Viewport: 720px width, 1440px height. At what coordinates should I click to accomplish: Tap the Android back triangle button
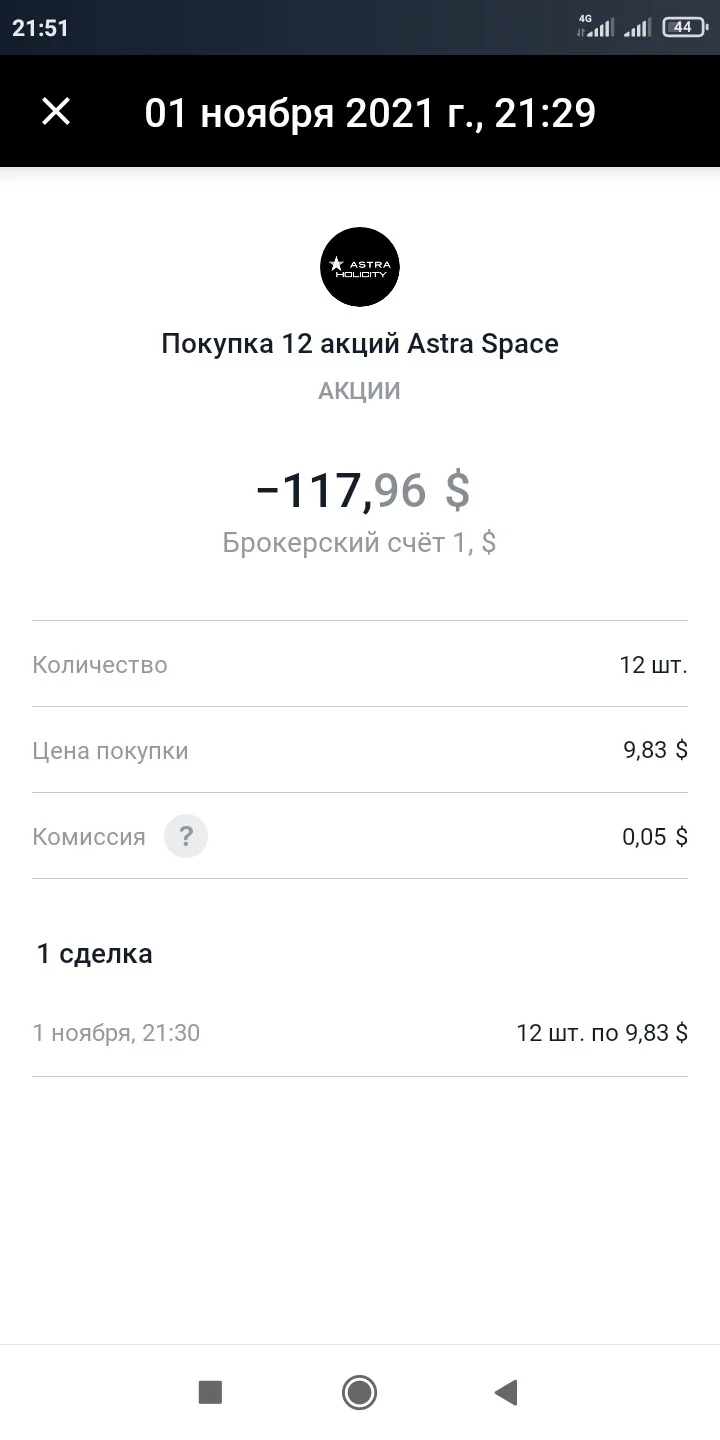pos(506,1392)
